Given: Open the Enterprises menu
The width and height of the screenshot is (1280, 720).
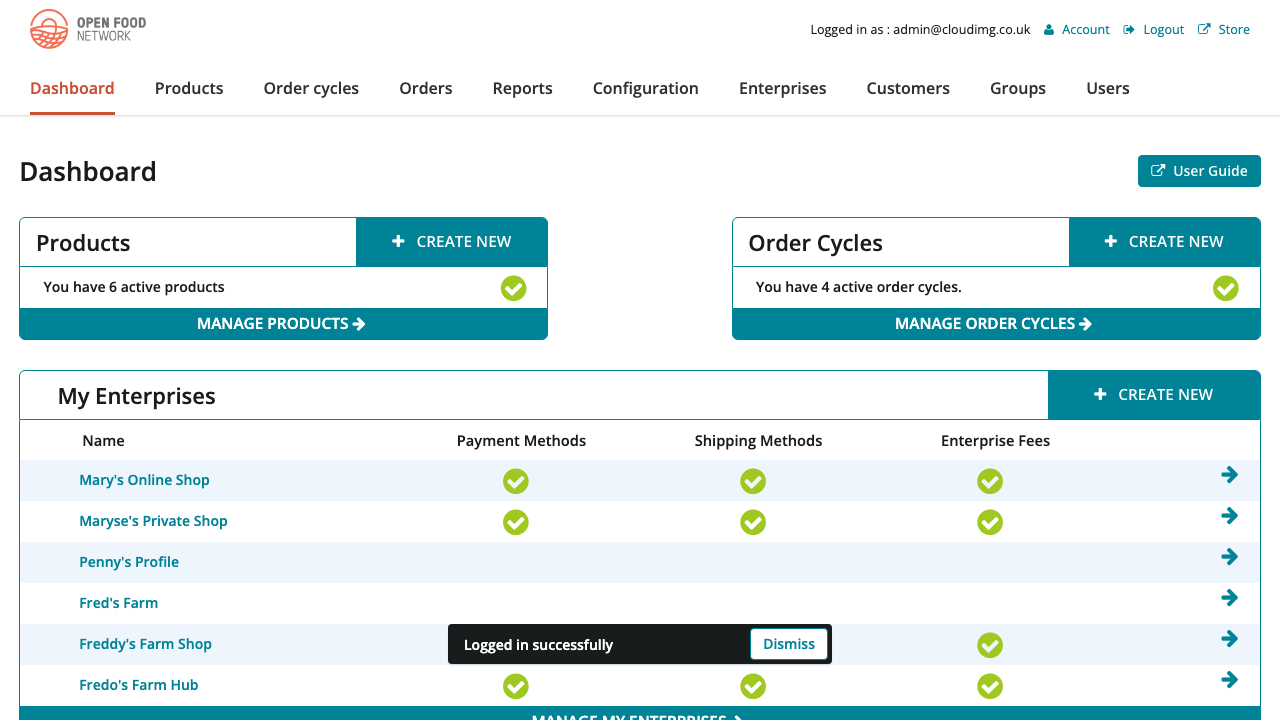Looking at the screenshot, I should (783, 88).
